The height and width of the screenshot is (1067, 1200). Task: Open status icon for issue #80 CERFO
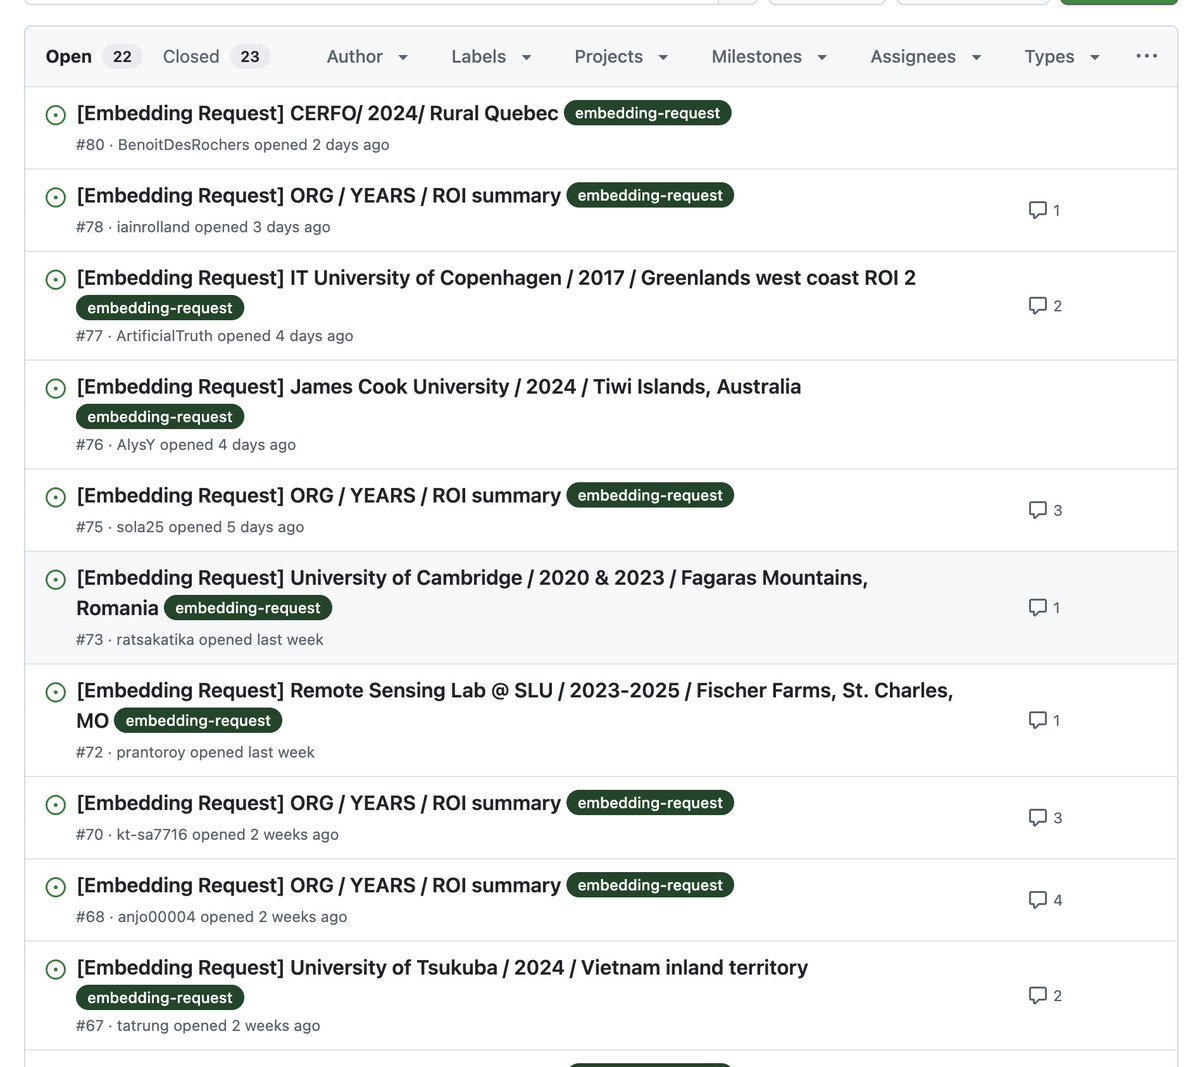click(56, 115)
